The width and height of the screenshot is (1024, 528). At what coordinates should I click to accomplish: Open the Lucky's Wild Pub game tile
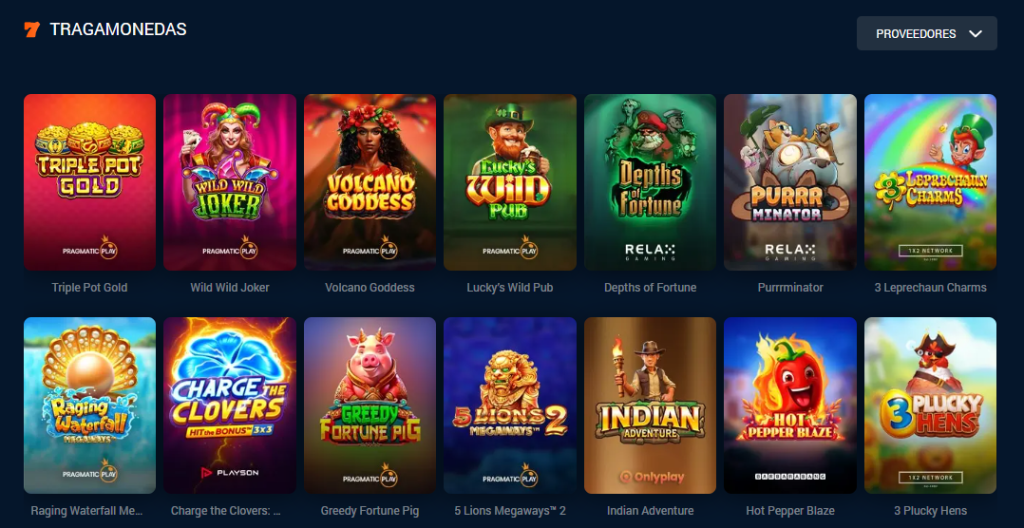pyautogui.click(x=510, y=182)
